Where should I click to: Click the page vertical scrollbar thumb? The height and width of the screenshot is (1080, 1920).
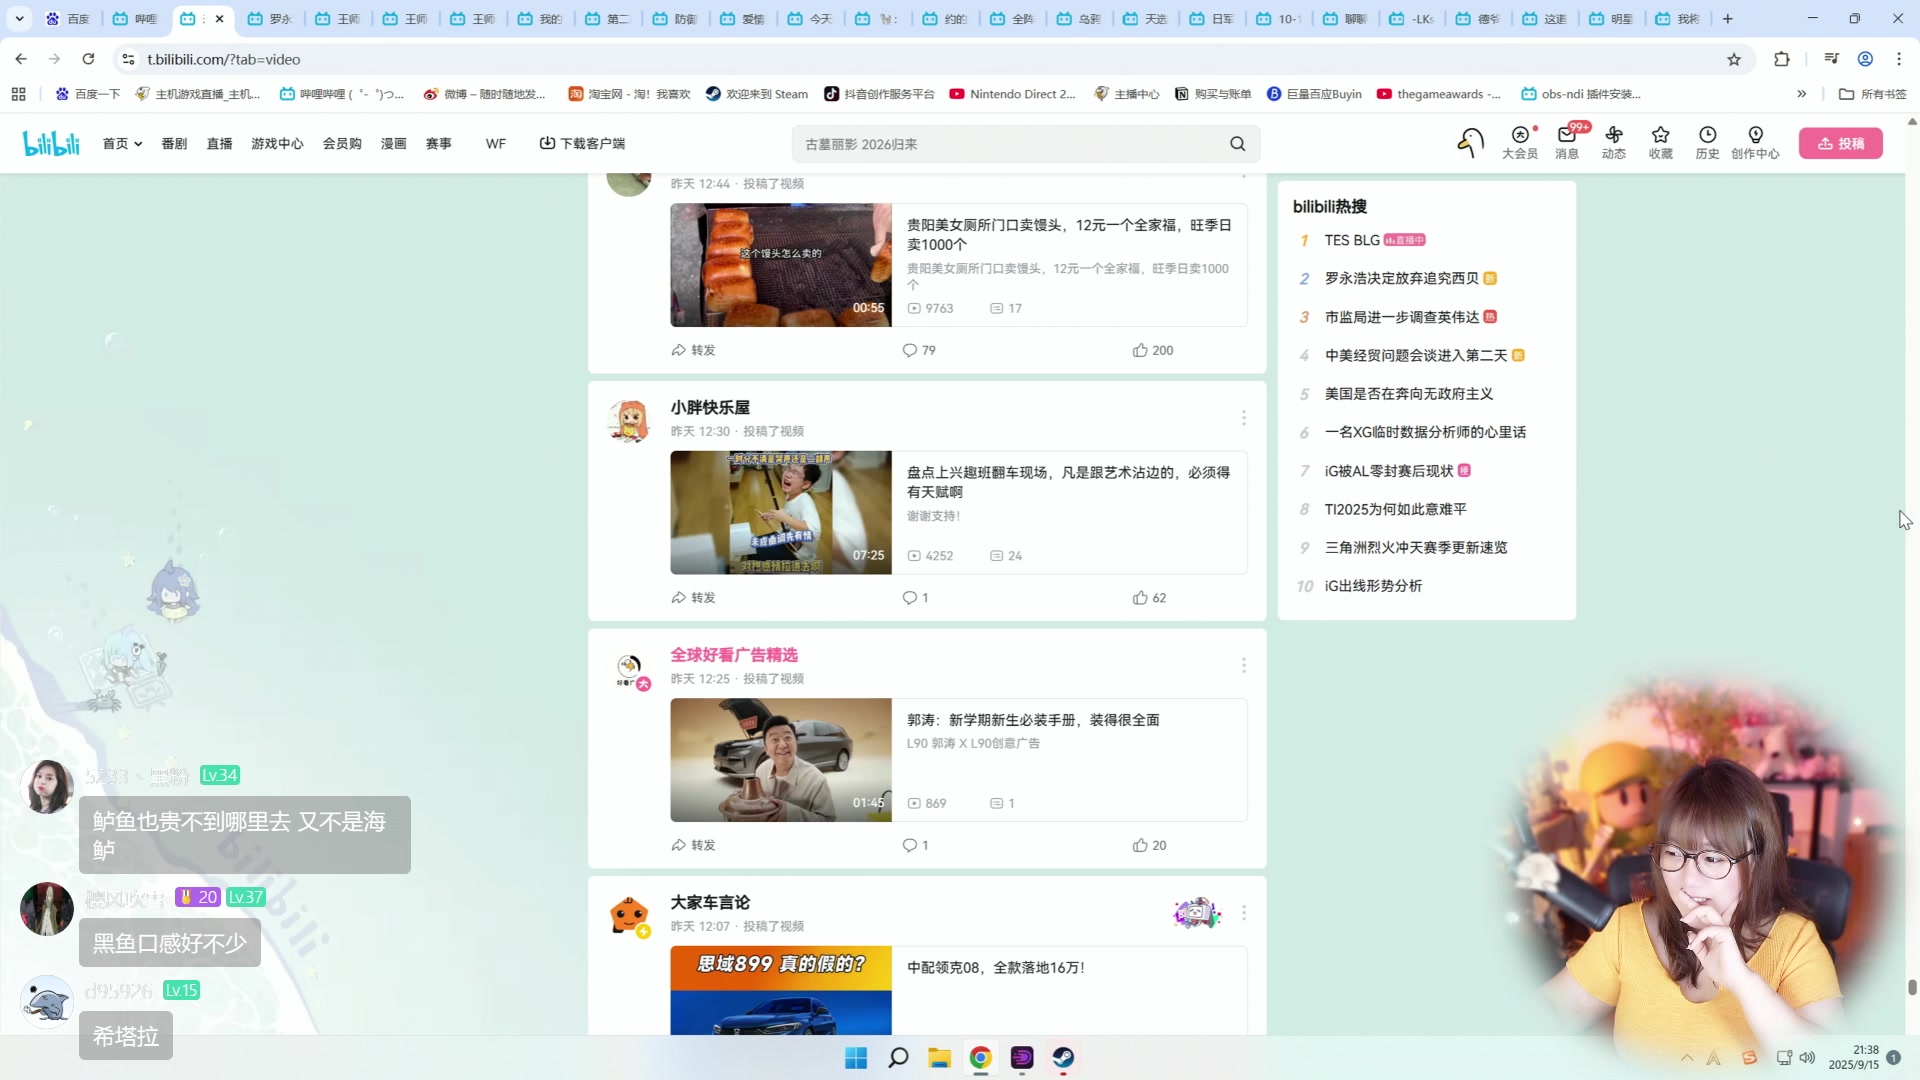tap(1912, 987)
